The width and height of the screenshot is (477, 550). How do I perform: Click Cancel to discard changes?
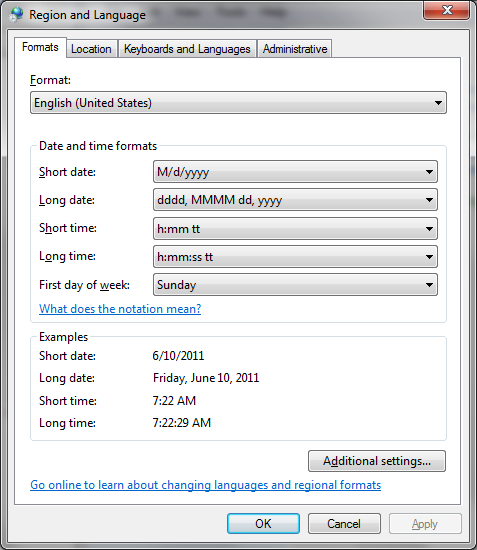point(344,524)
